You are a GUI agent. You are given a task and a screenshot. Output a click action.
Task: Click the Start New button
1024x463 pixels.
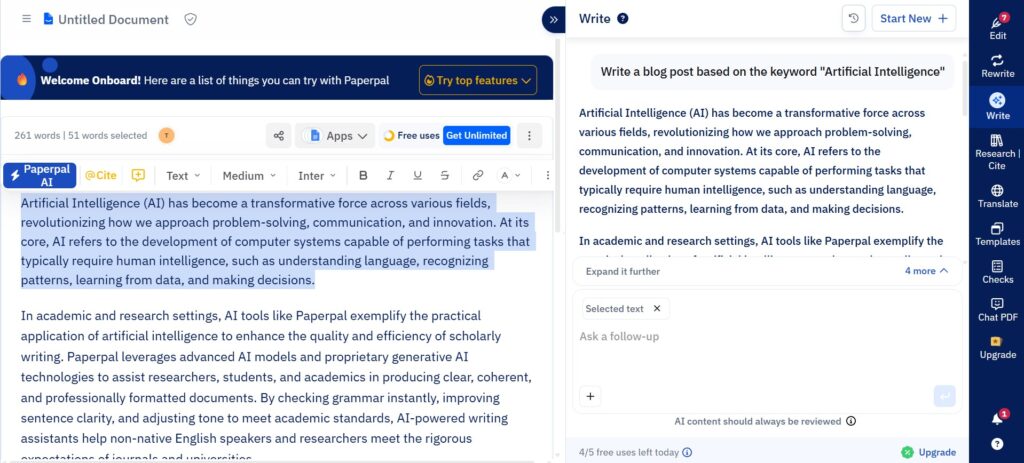point(914,18)
